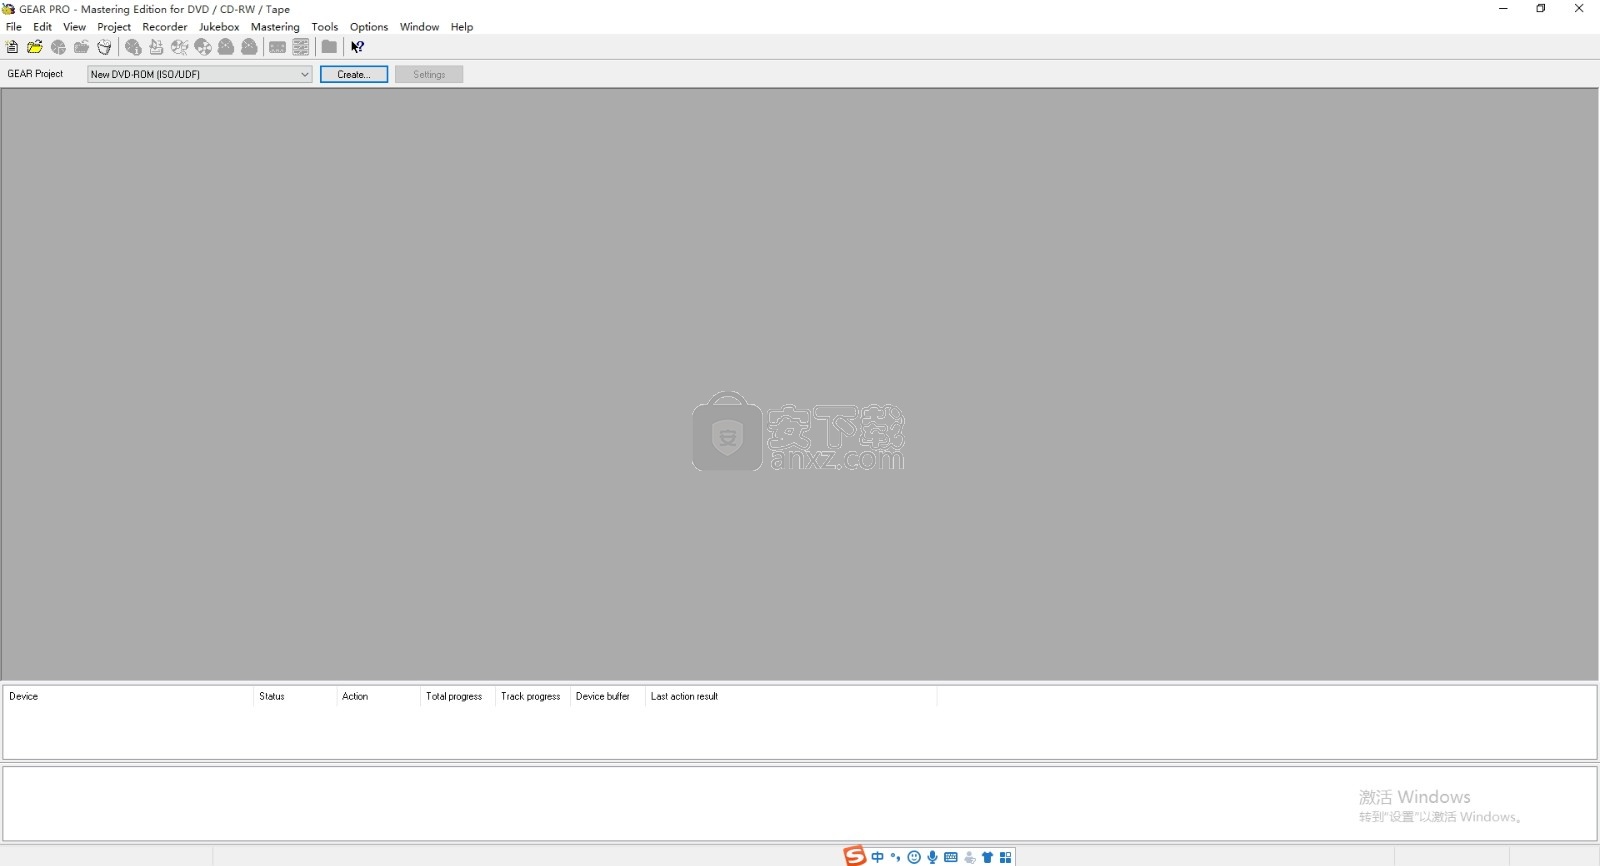Screen dimensions: 1600x866
Task: Click the Sogou input method S logo
Action: point(854,856)
